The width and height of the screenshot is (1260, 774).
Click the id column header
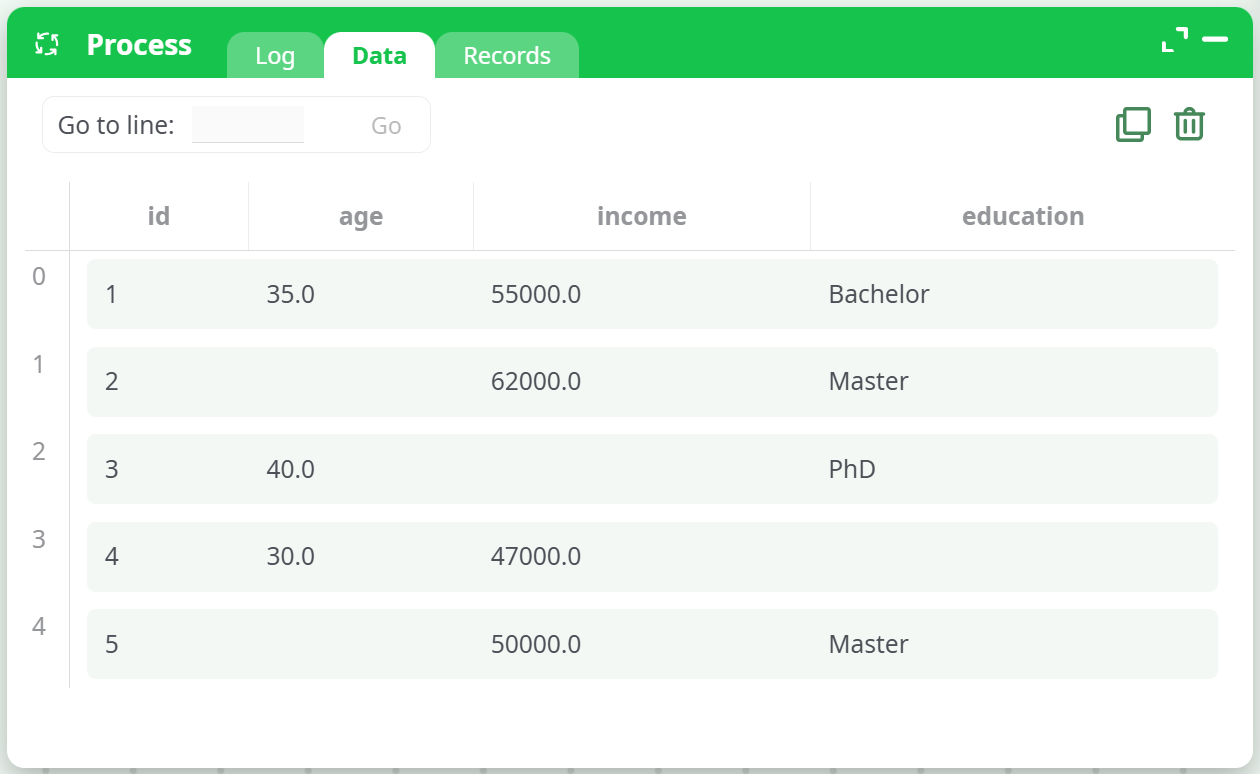159,216
